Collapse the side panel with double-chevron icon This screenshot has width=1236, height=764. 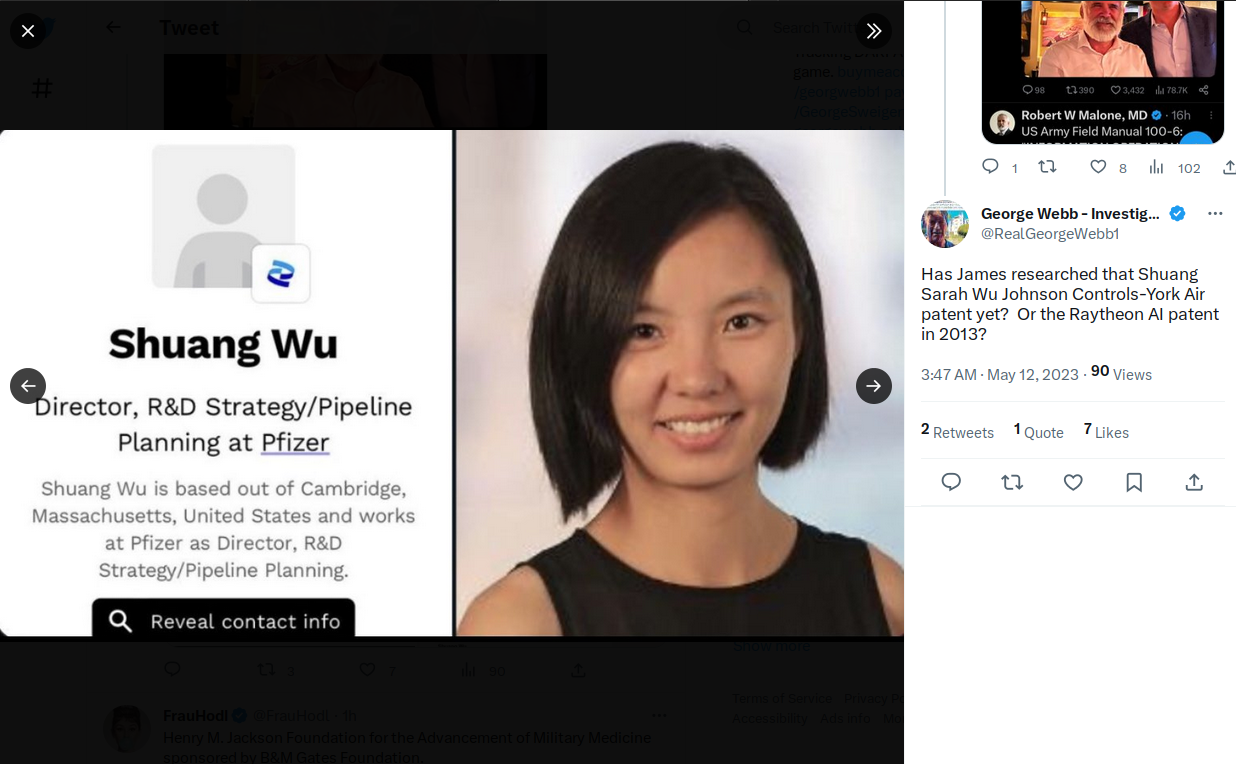pyautogui.click(x=873, y=31)
